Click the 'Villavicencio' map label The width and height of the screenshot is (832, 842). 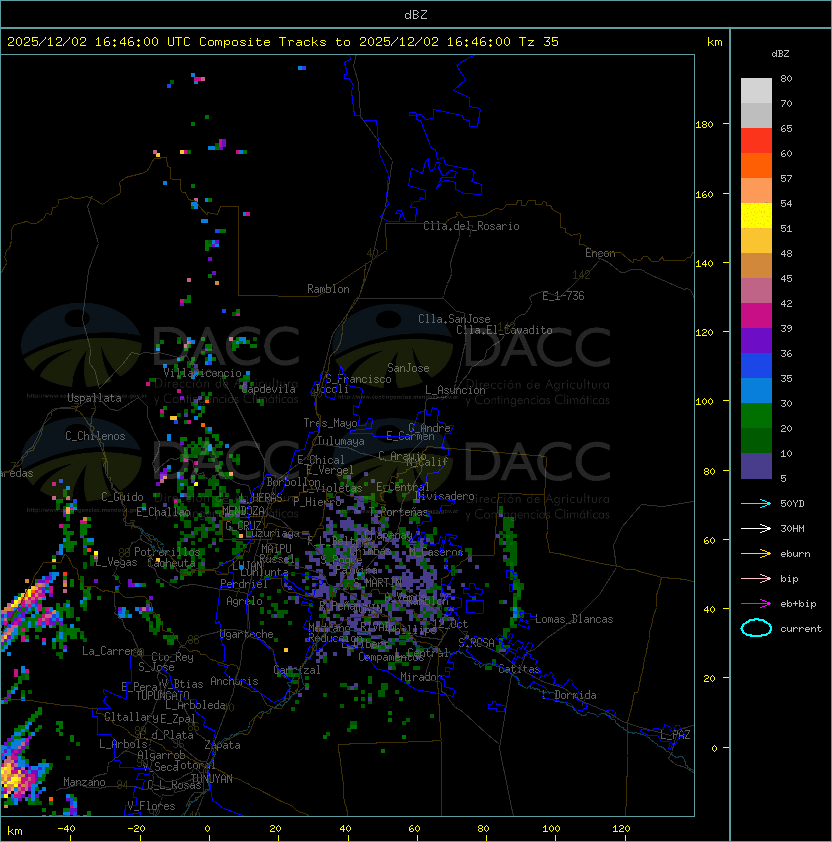click(202, 373)
